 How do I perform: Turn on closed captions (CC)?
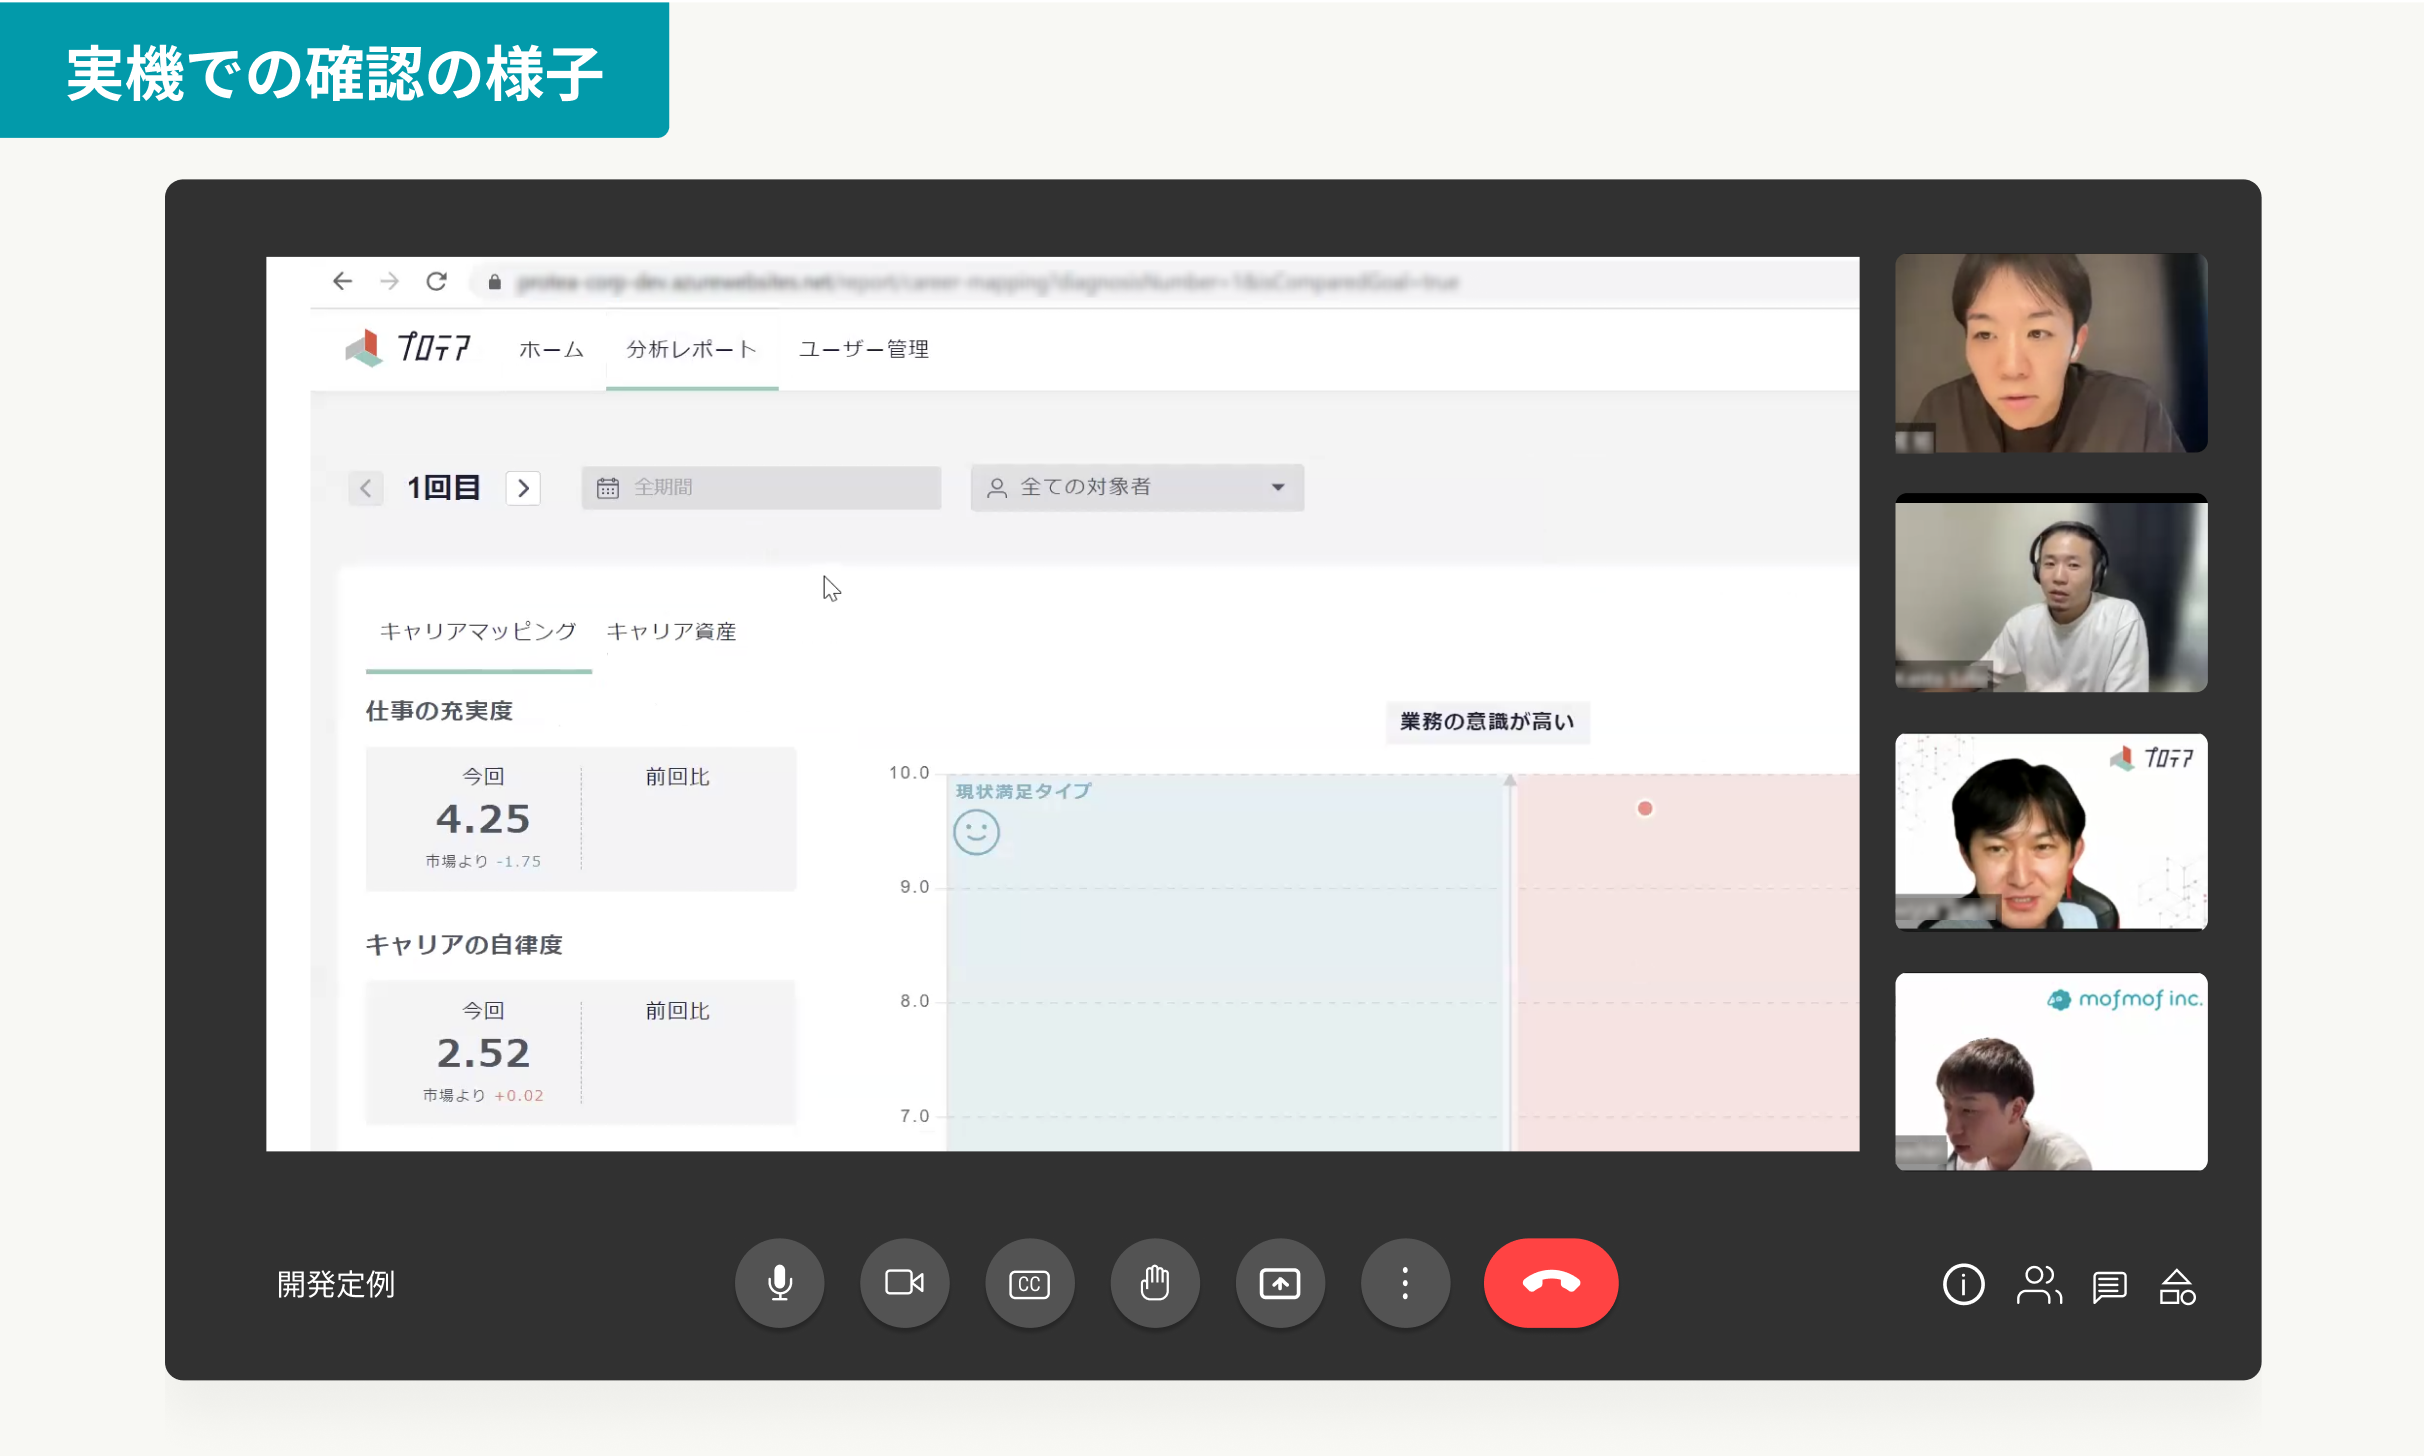(1029, 1283)
